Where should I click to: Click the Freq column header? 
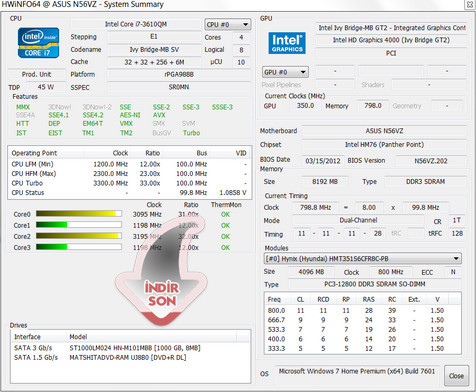click(x=277, y=299)
